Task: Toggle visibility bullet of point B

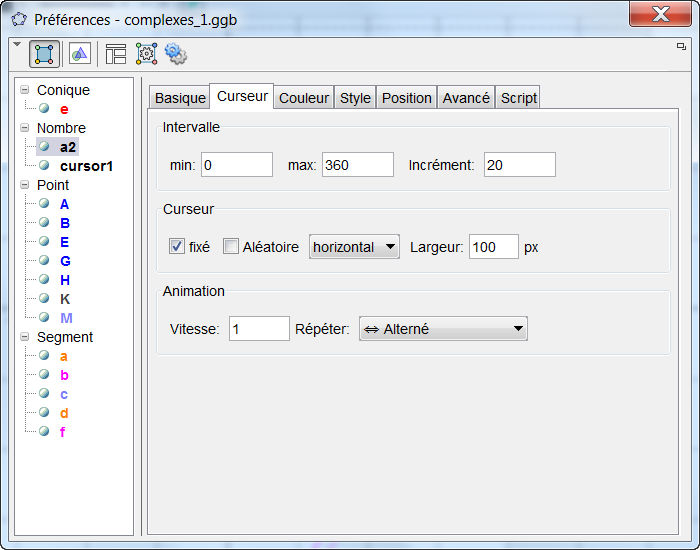Action: (x=44, y=222)
